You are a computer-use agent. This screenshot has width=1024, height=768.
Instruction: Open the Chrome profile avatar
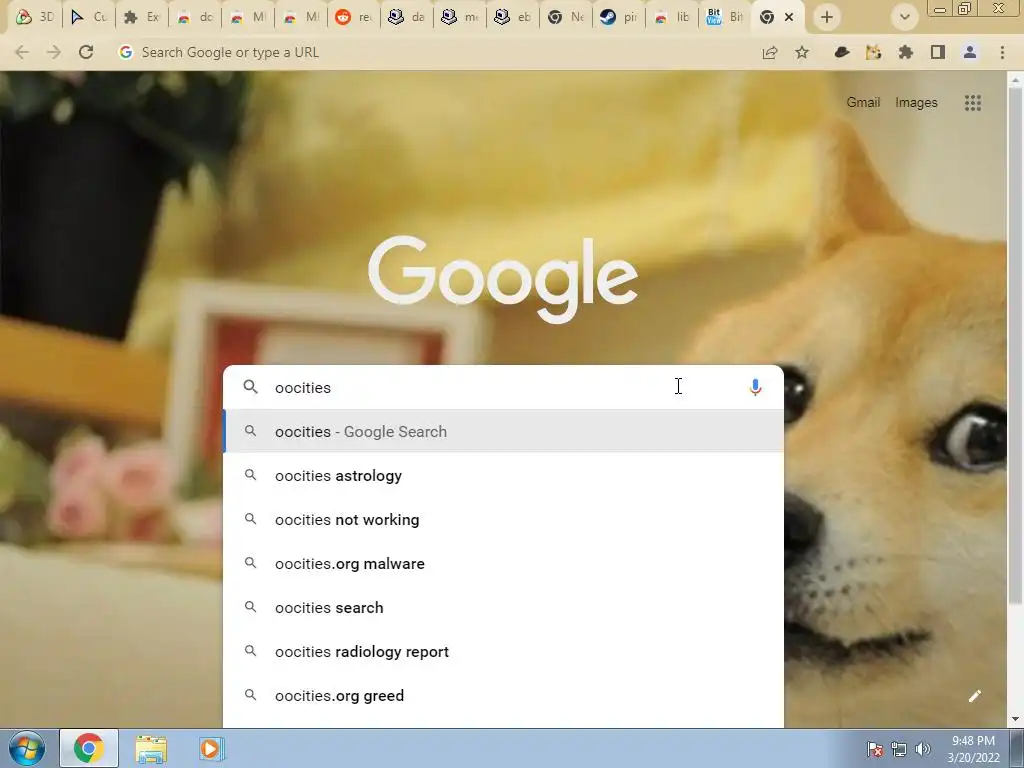(x=970, y=52)
